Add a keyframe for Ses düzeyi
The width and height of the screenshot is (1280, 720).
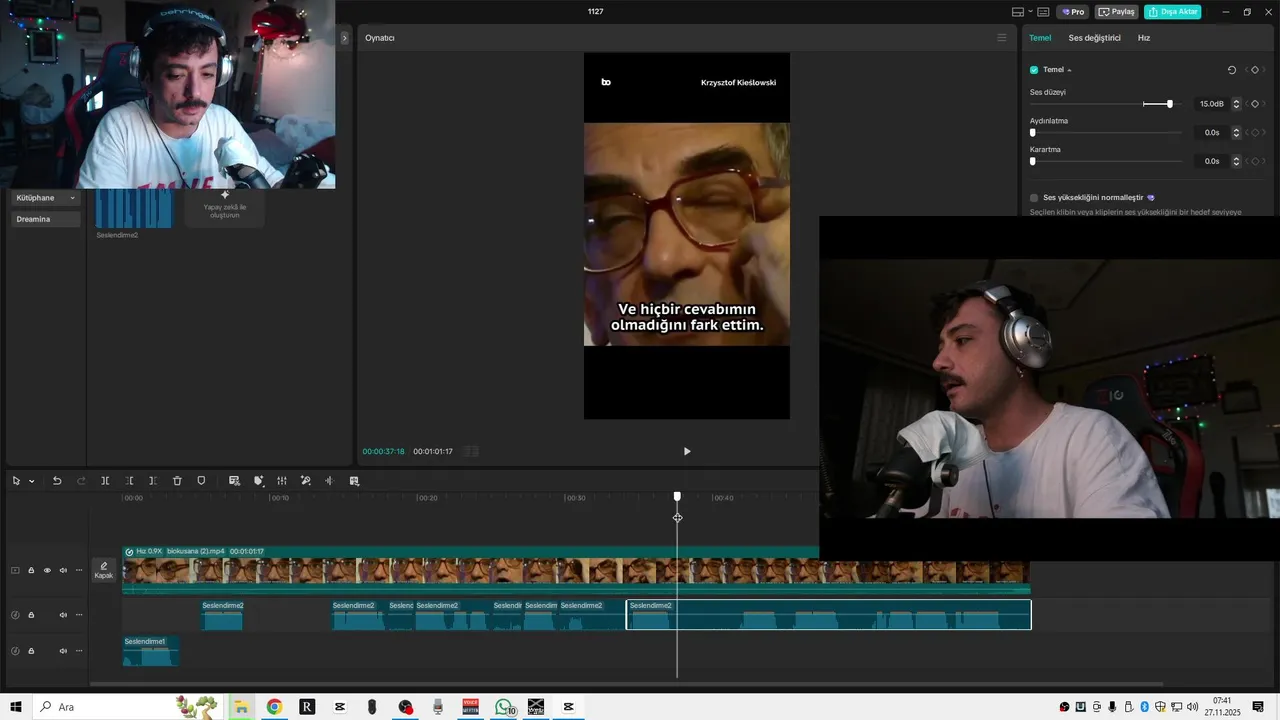point(1255,104)
